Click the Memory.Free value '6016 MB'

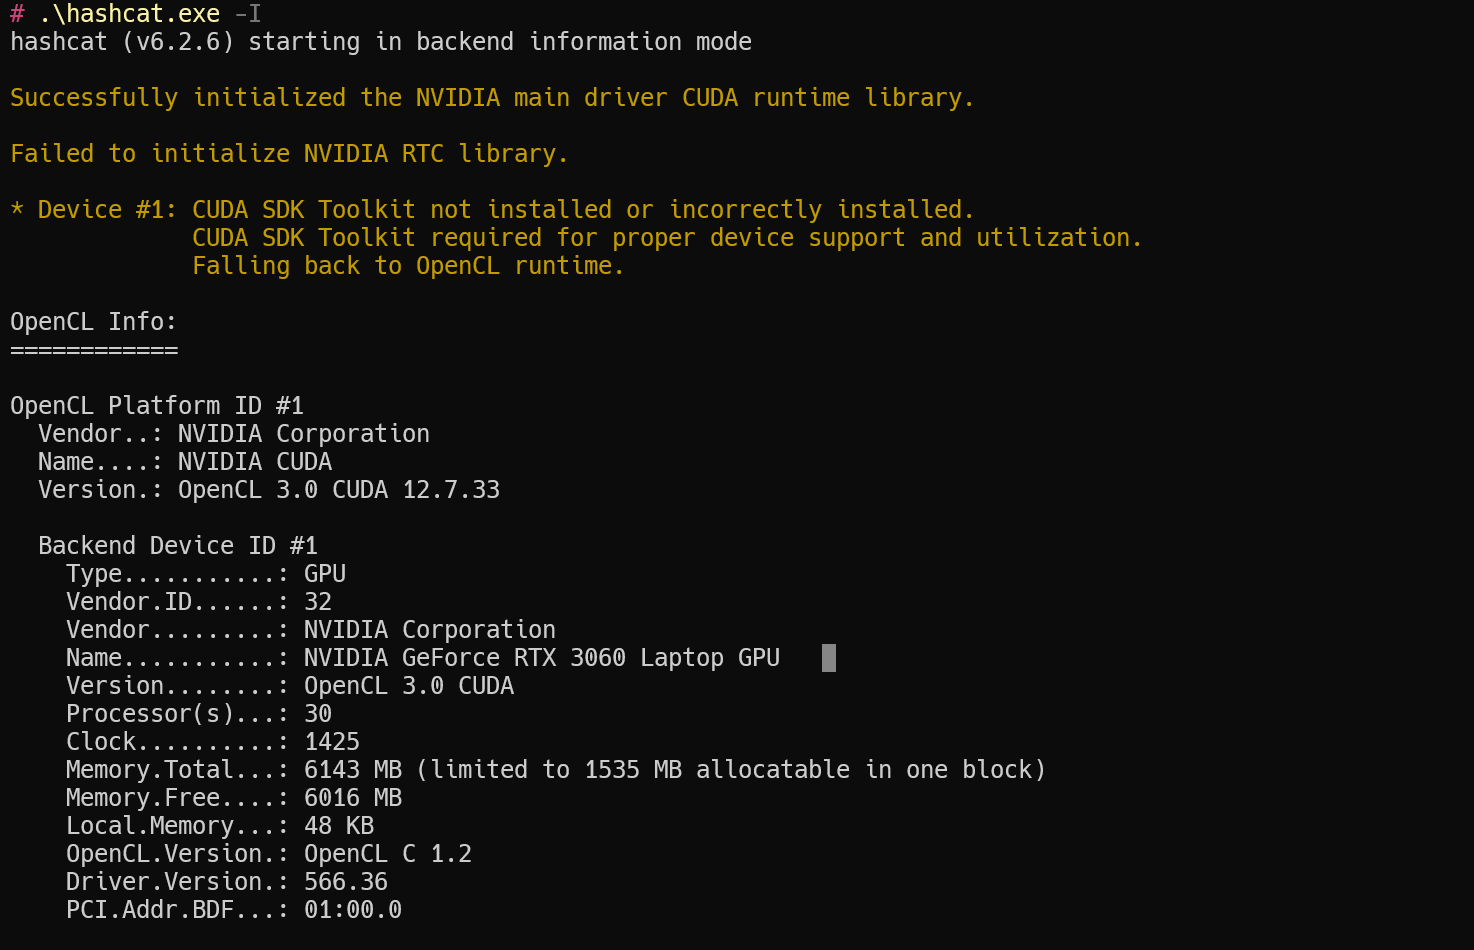353,798
